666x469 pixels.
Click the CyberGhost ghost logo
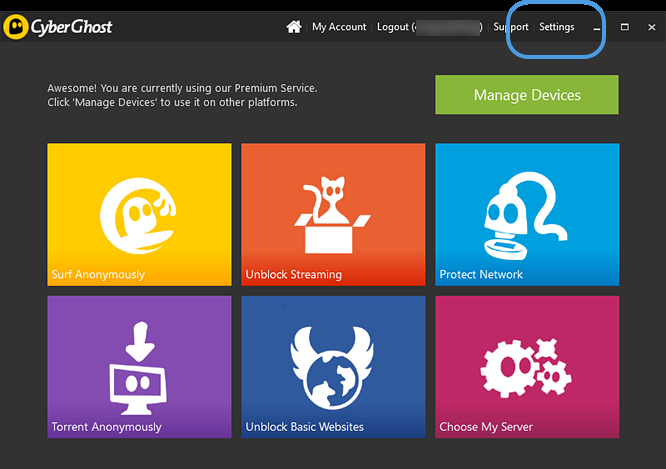coord(16,27)
